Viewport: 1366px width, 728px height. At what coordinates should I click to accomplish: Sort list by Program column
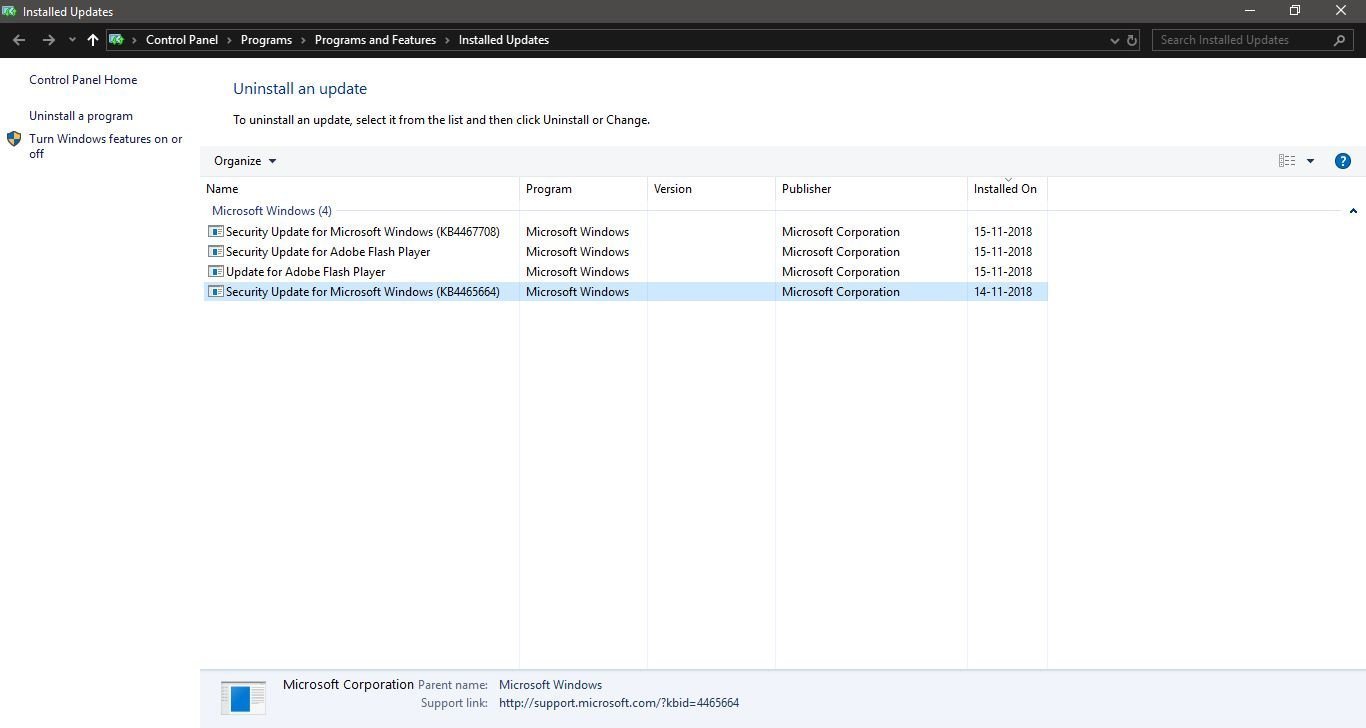coord(584,189)
